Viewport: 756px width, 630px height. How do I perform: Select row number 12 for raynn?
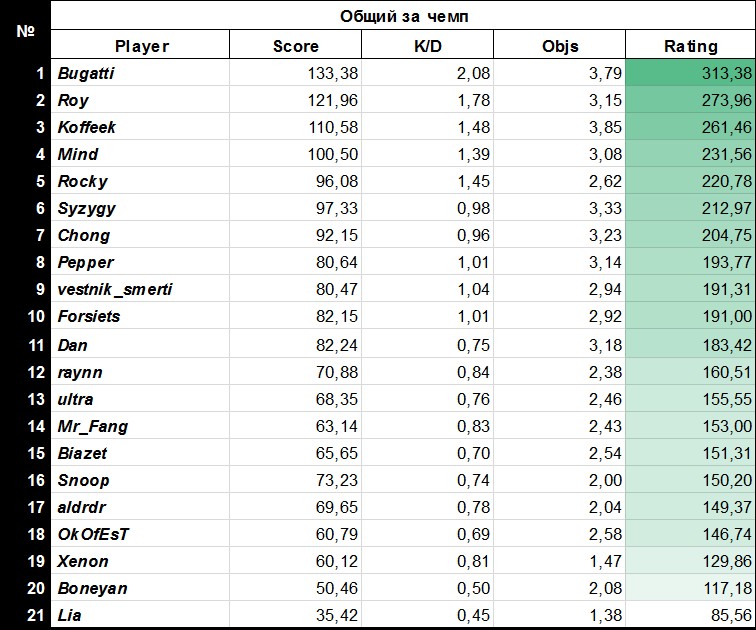[36, 372]
